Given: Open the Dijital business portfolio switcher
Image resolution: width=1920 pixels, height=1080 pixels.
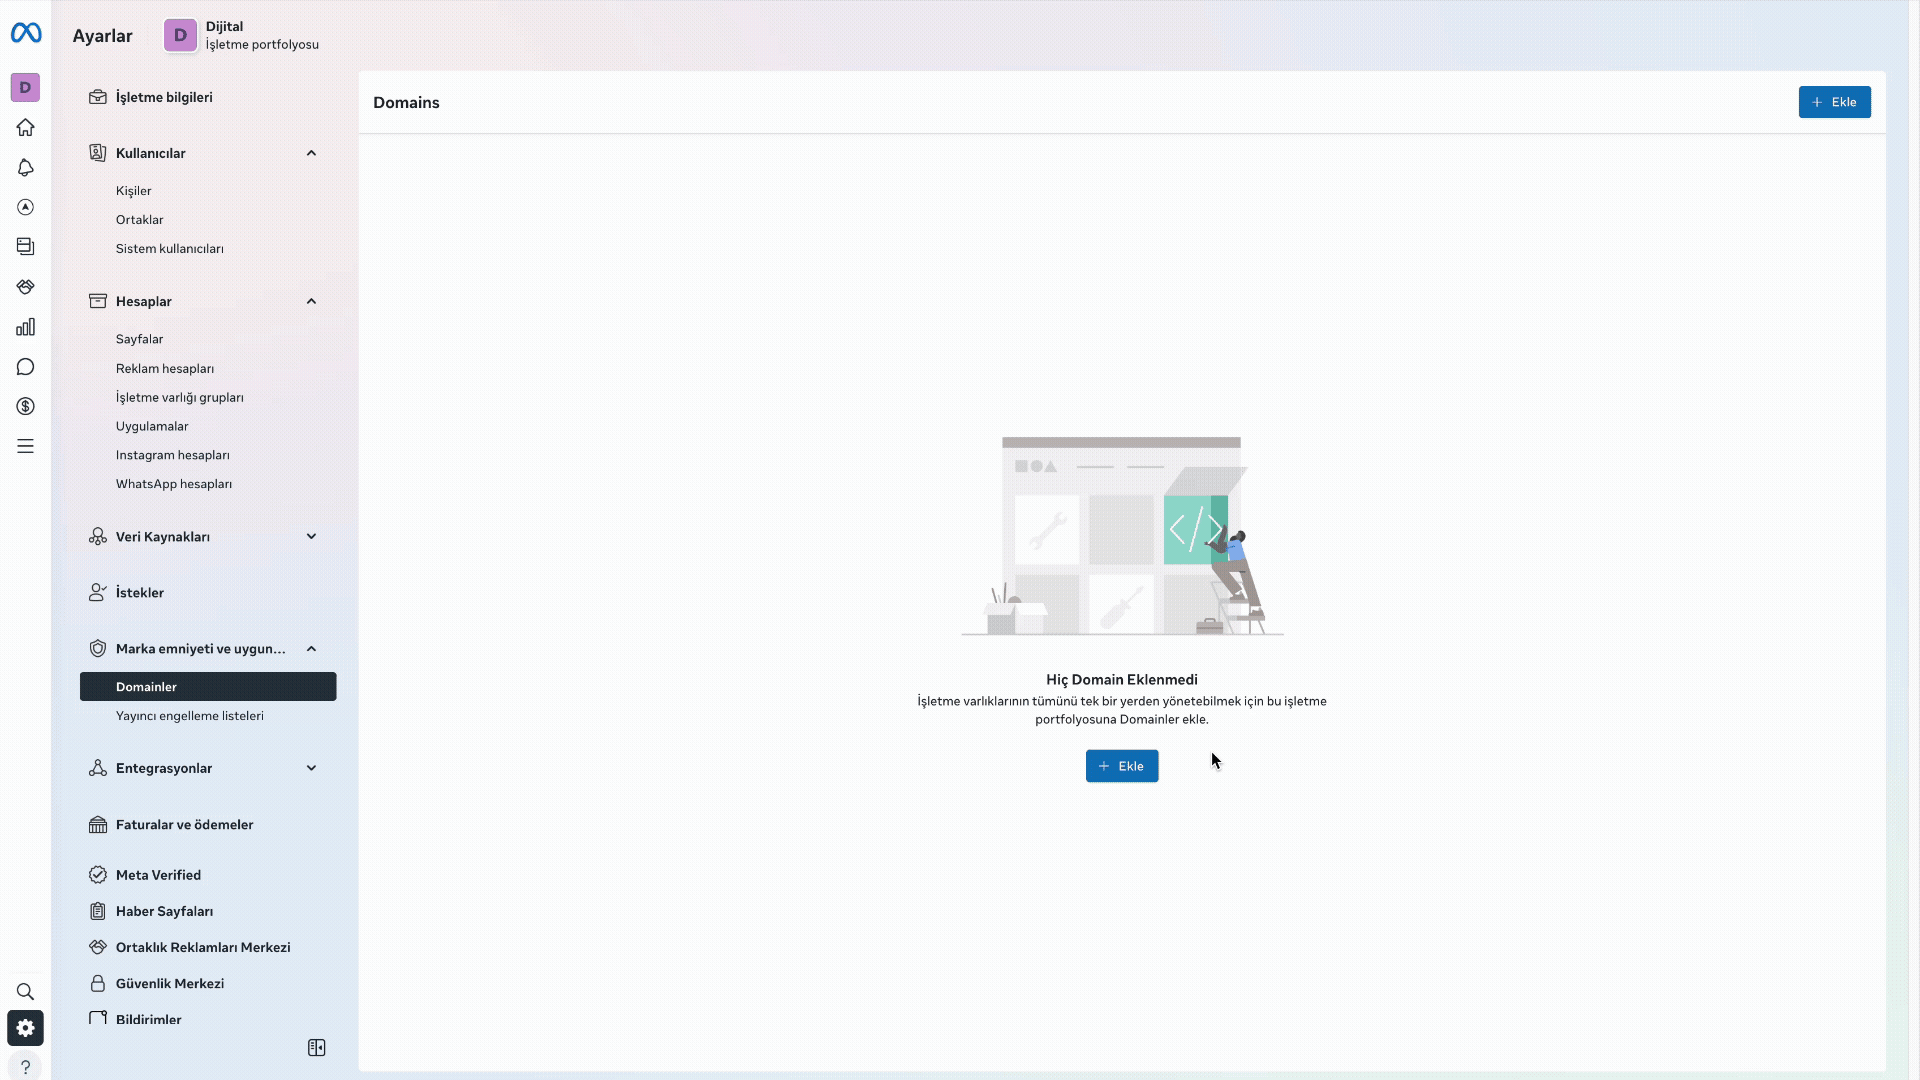Looking at the screenshot, I should tap(242, 35).
